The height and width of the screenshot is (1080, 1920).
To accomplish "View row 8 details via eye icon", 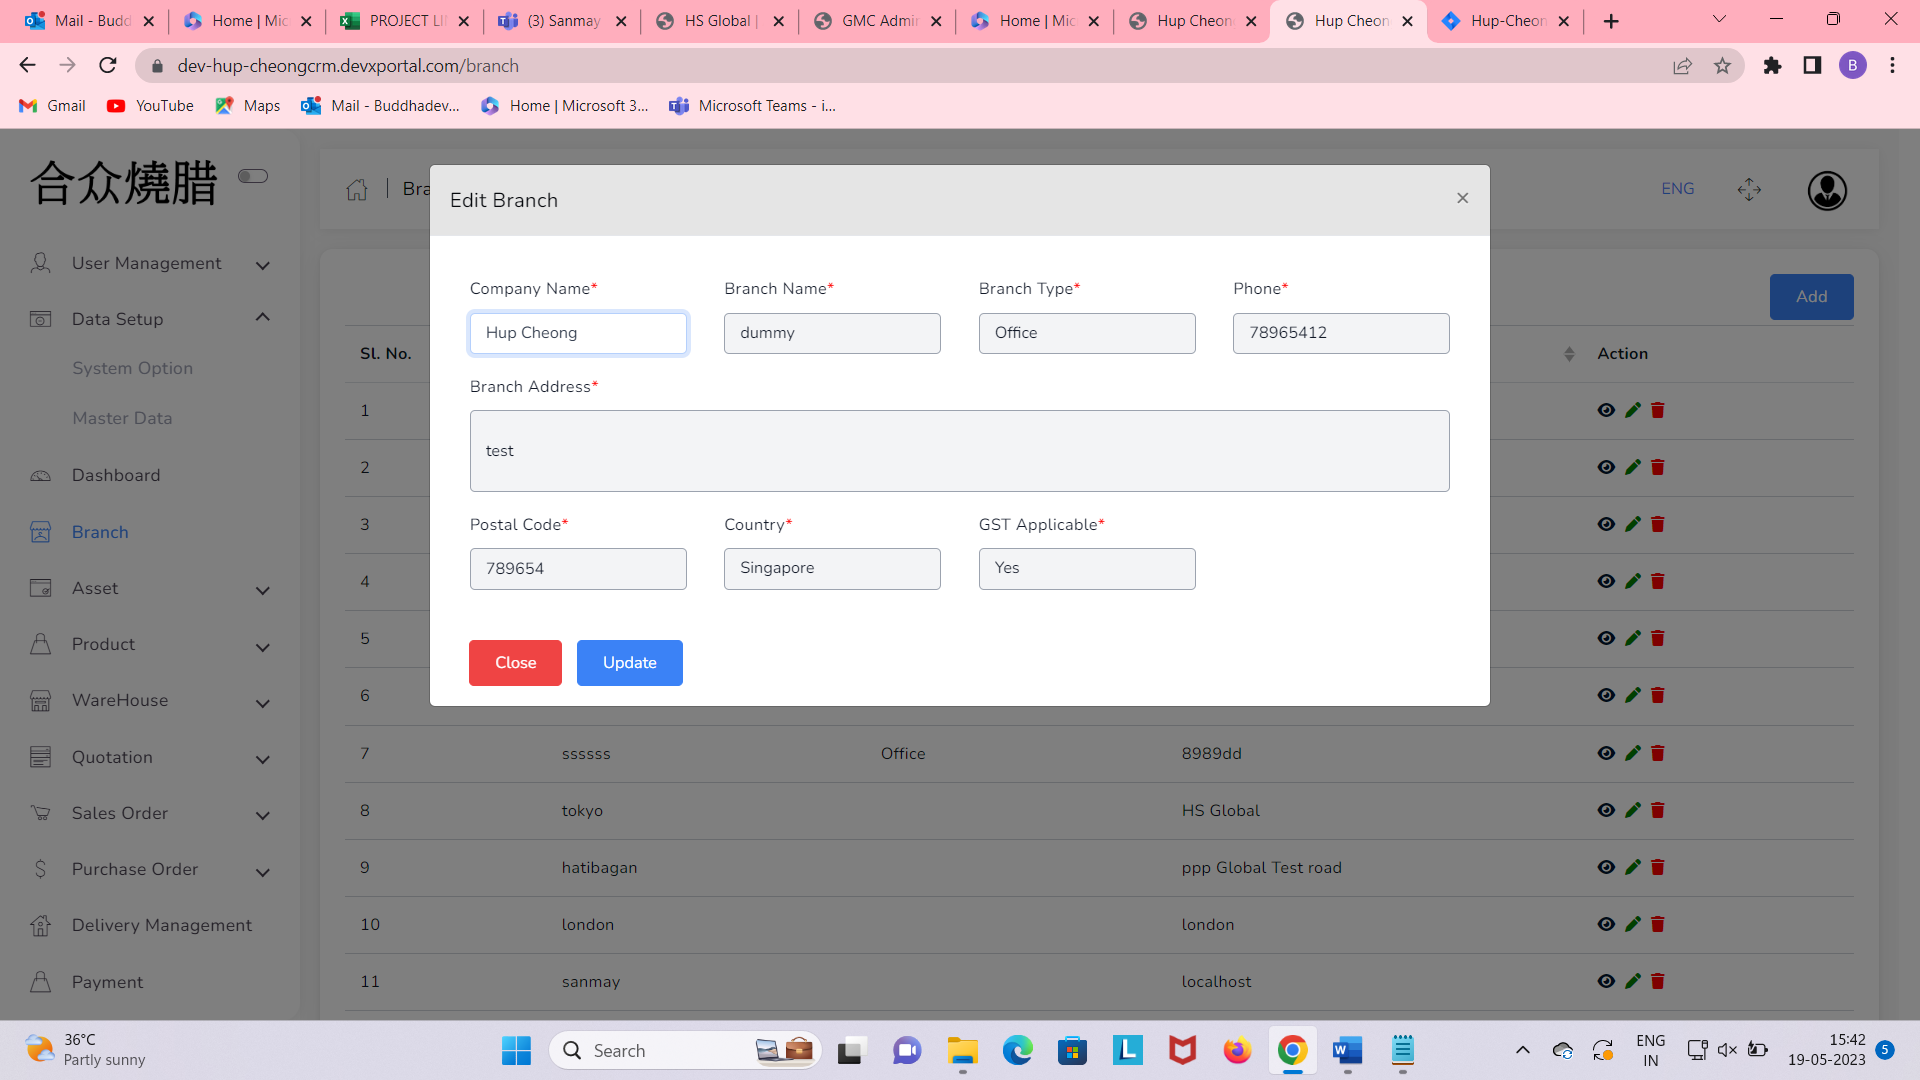I will pyautogui.click(x=1606, y=810).
